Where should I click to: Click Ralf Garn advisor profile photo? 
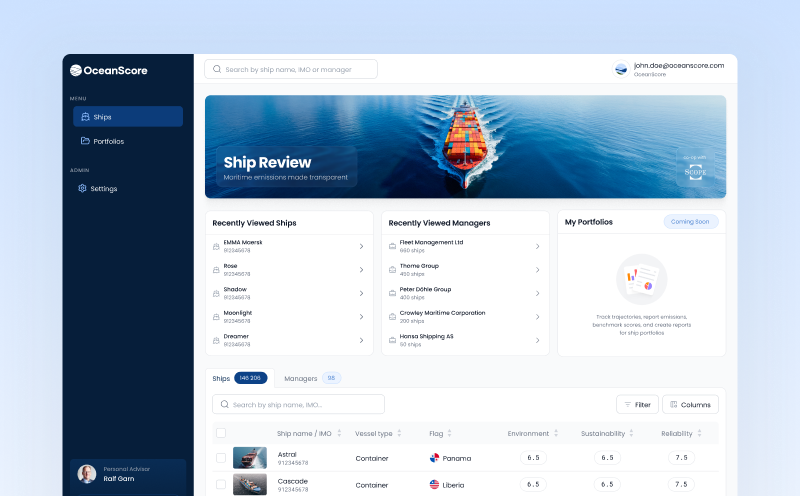pos(88,474)
